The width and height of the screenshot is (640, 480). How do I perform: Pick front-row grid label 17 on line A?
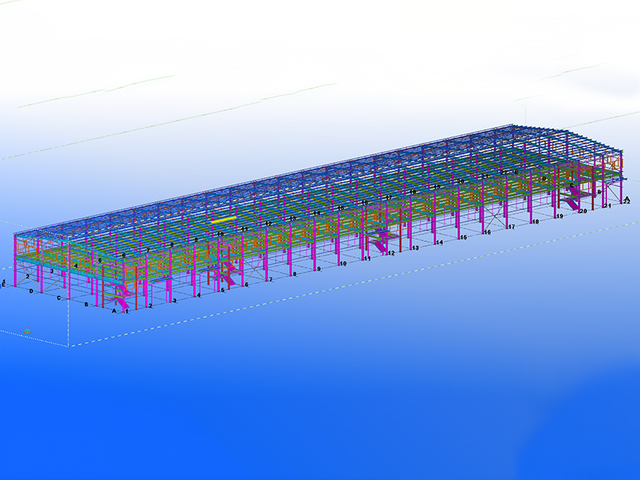pyautogui.click(x=511, y=227)
